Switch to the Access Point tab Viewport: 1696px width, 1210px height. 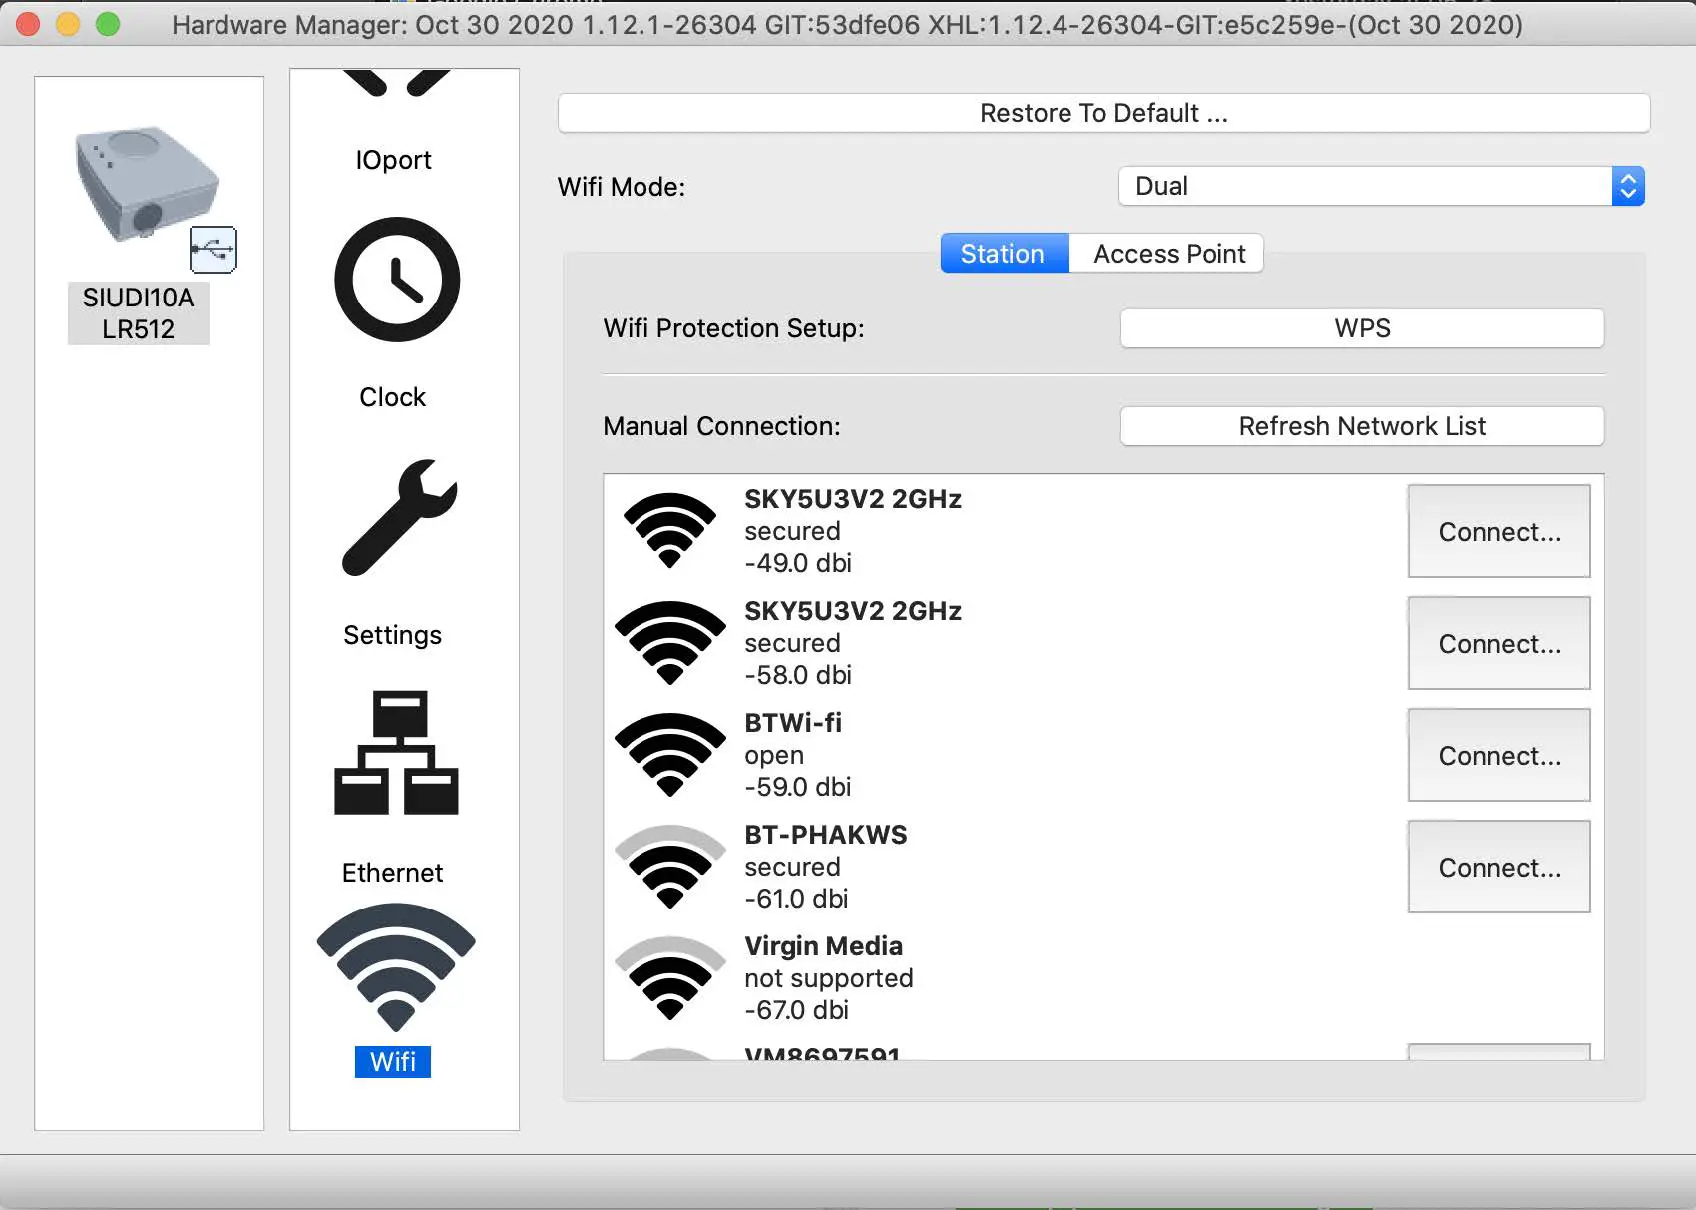[1166, 253]
